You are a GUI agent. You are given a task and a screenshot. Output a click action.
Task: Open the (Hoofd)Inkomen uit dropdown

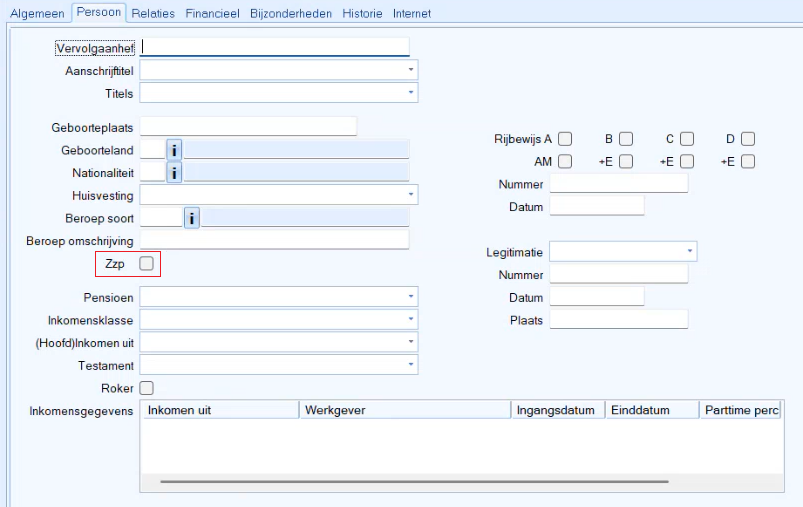(411, 342)
